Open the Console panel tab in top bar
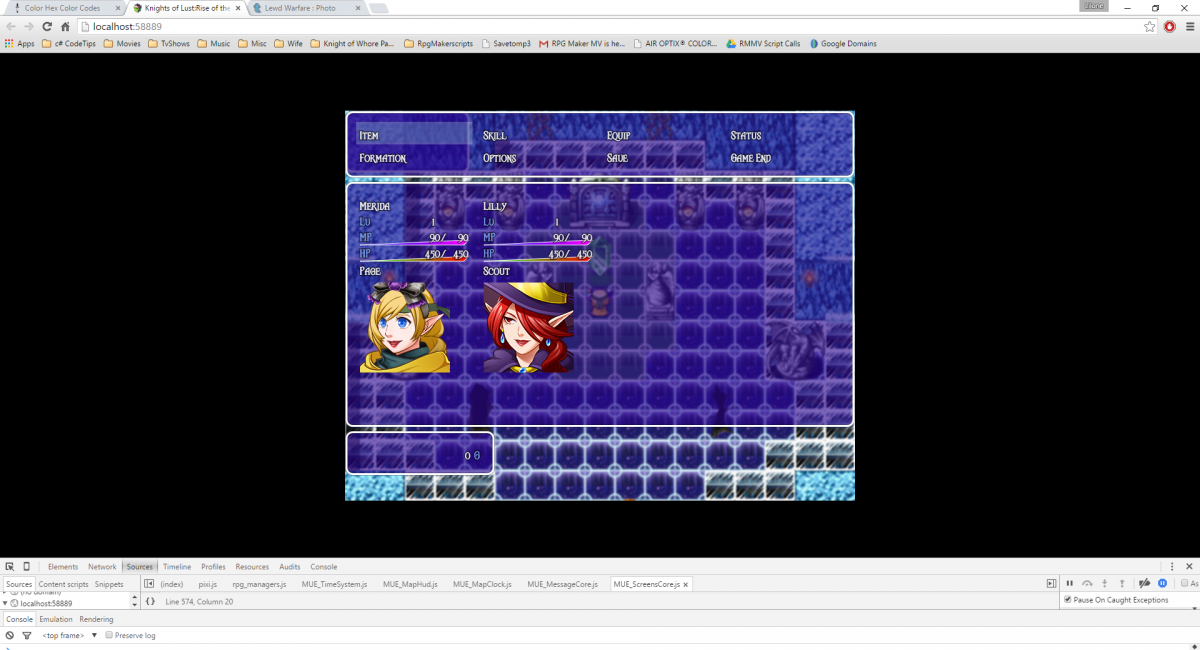1200x650 pixels. [x=324, y=566]
